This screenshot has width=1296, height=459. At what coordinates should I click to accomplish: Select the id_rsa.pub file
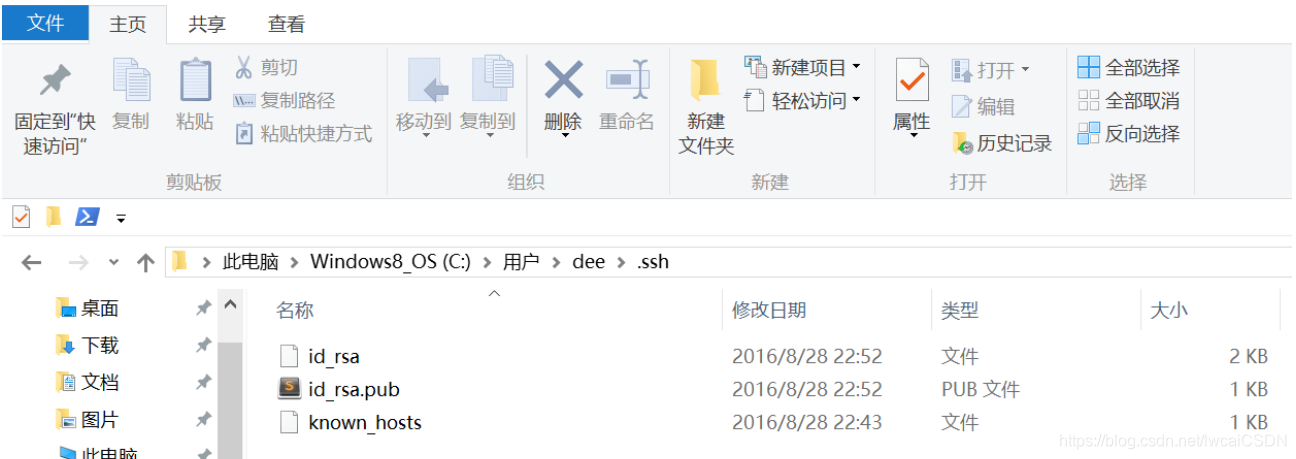point(354,389)
